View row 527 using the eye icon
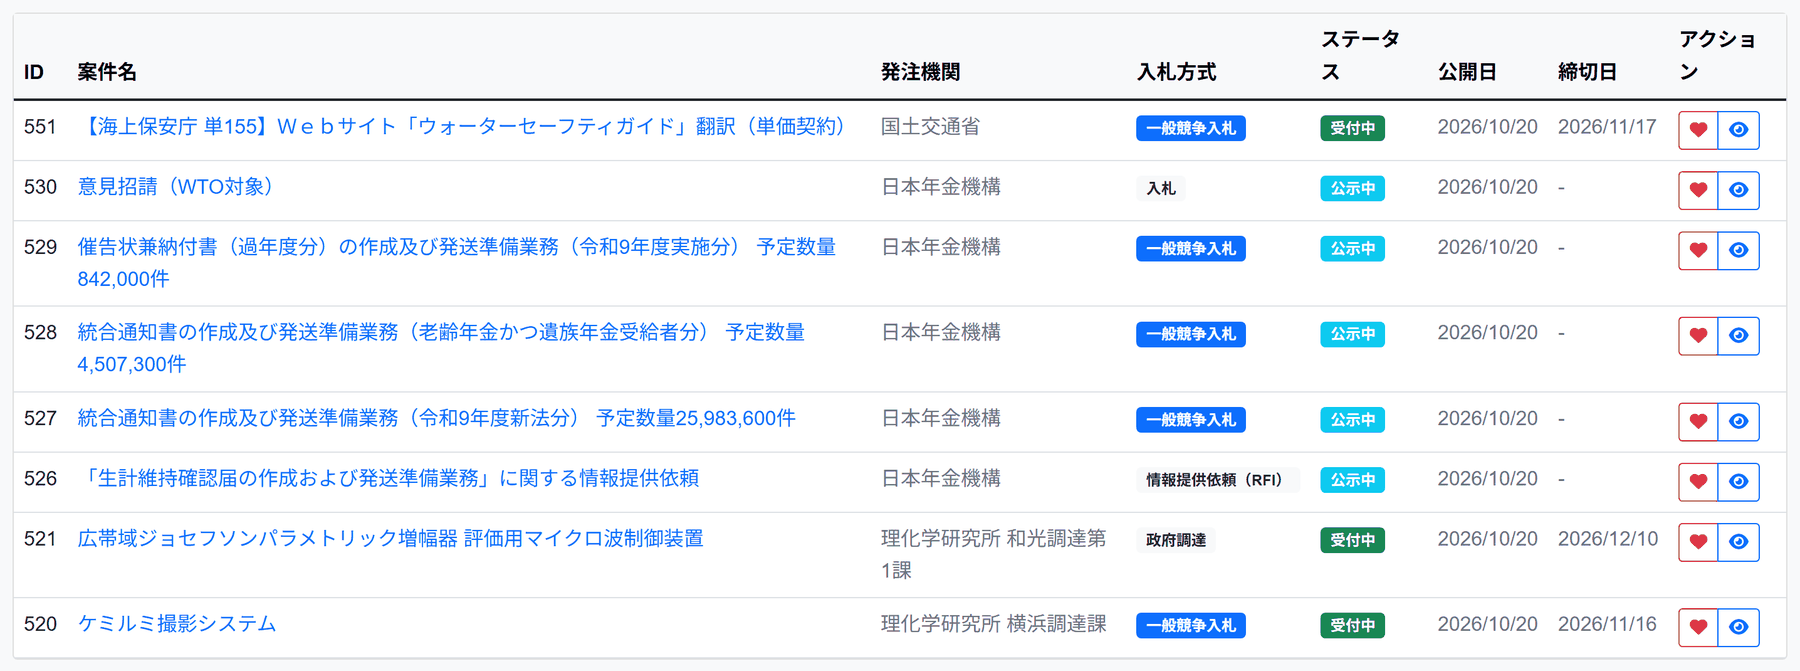This screenshot has height=671, width=1800. tap(1739, 422)
